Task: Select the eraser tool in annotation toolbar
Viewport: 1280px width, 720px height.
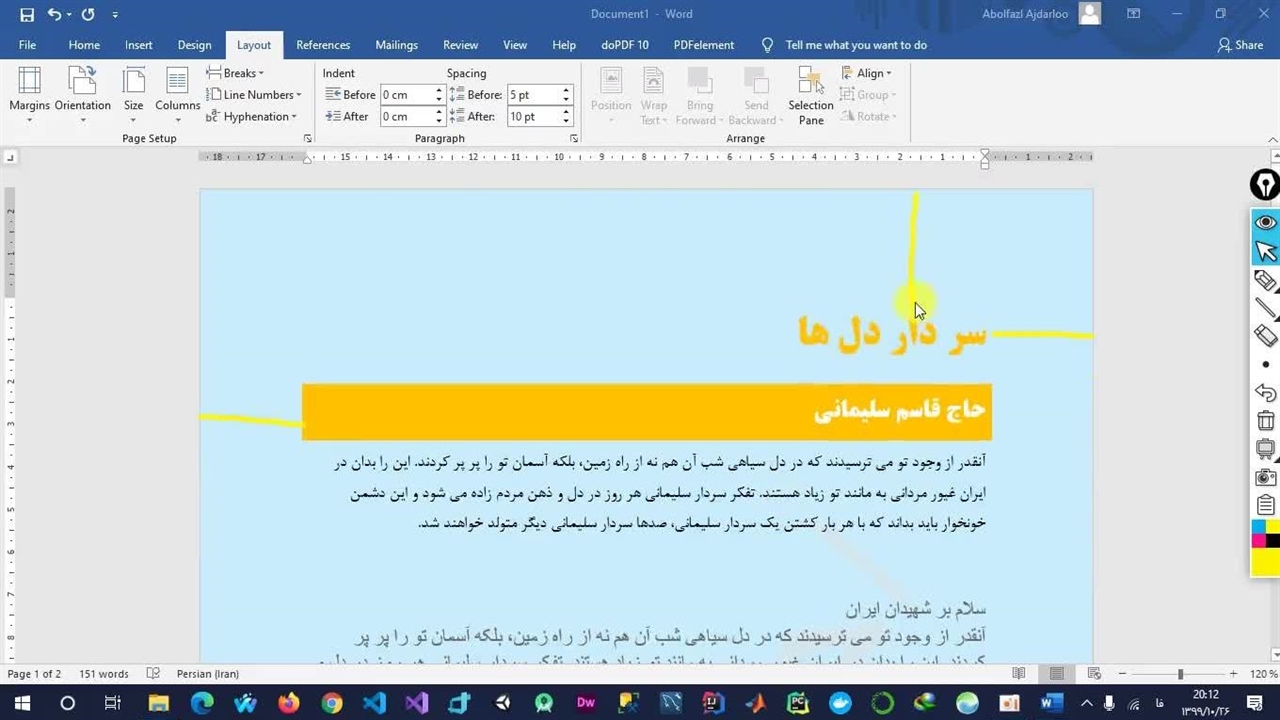Action: point(1265,336)
